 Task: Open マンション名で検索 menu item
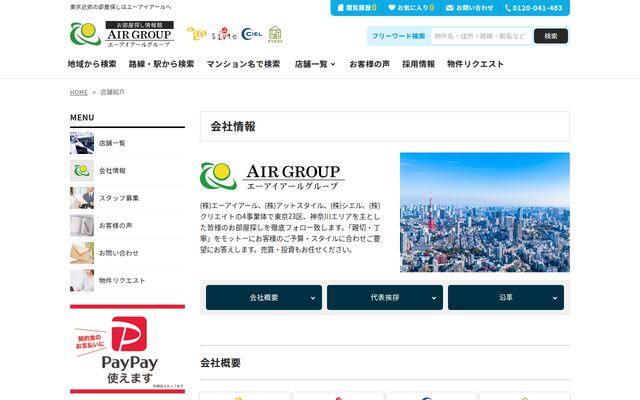243,64
